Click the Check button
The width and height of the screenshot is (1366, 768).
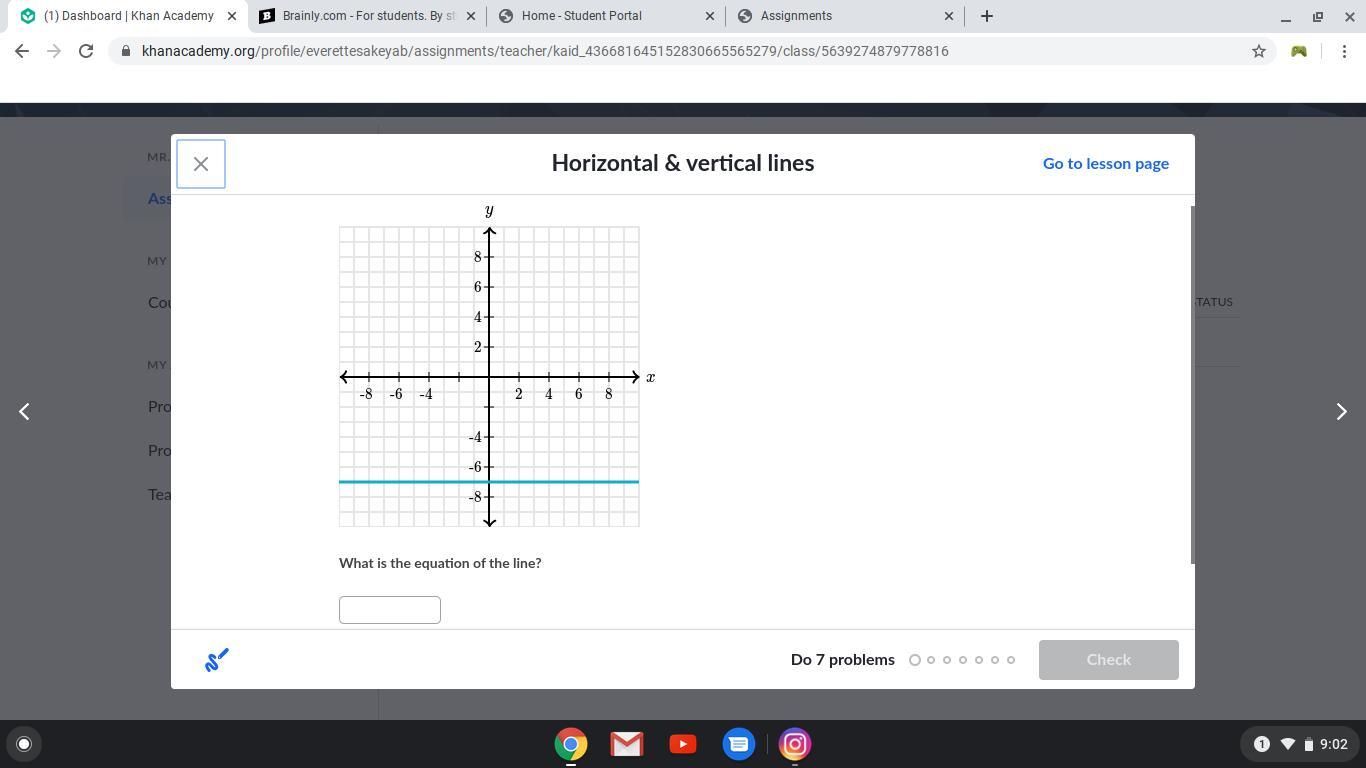(1109, 660)
